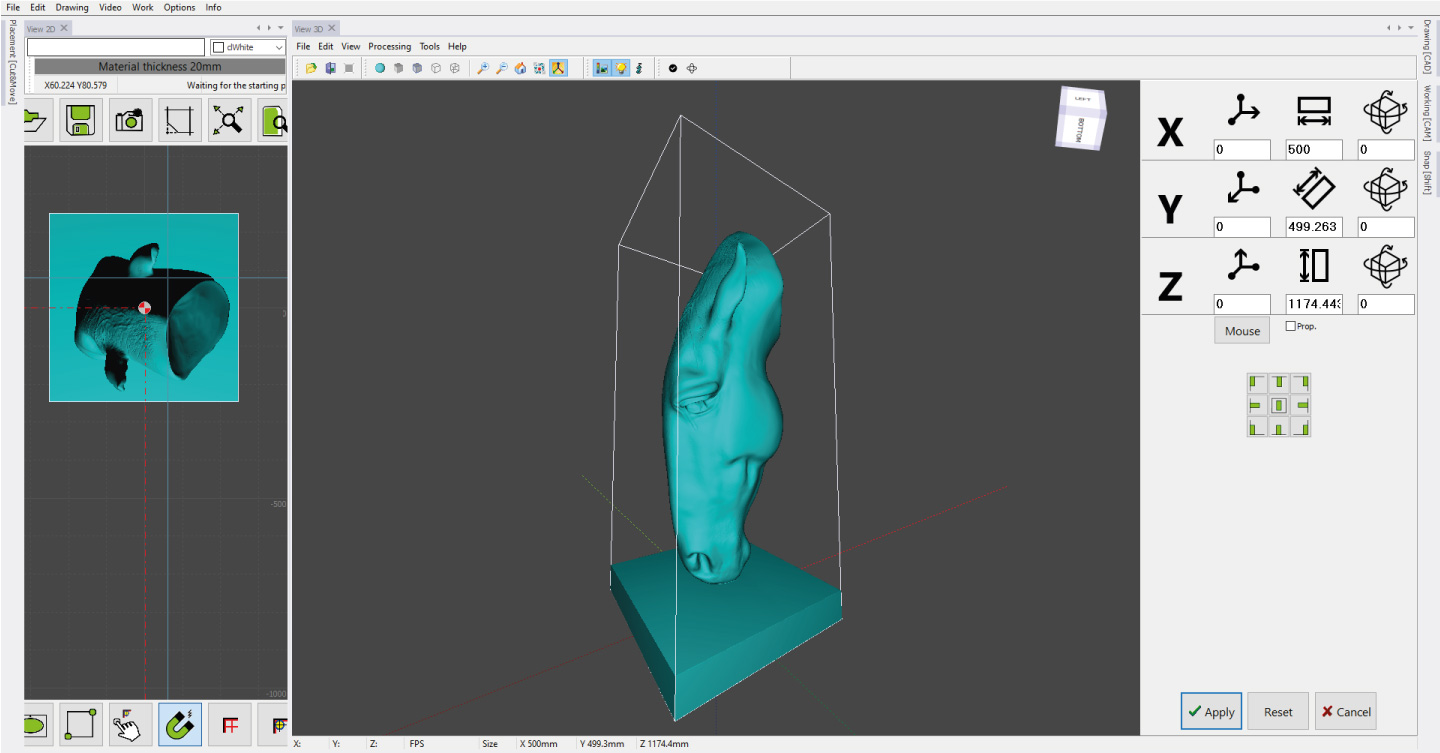Open the Placement [Cut&Move] side tab
Viewport: 1440px width, 753px height.
click(x=12, y=62)
